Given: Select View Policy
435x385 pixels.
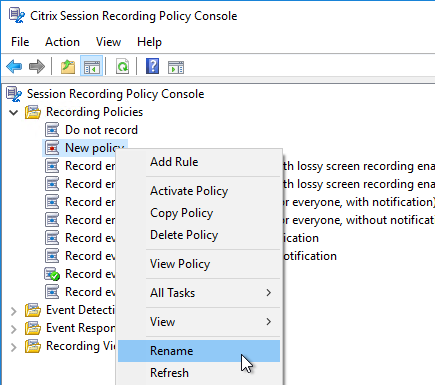Looking at the screenshot, I should click(x=199, y=264).
